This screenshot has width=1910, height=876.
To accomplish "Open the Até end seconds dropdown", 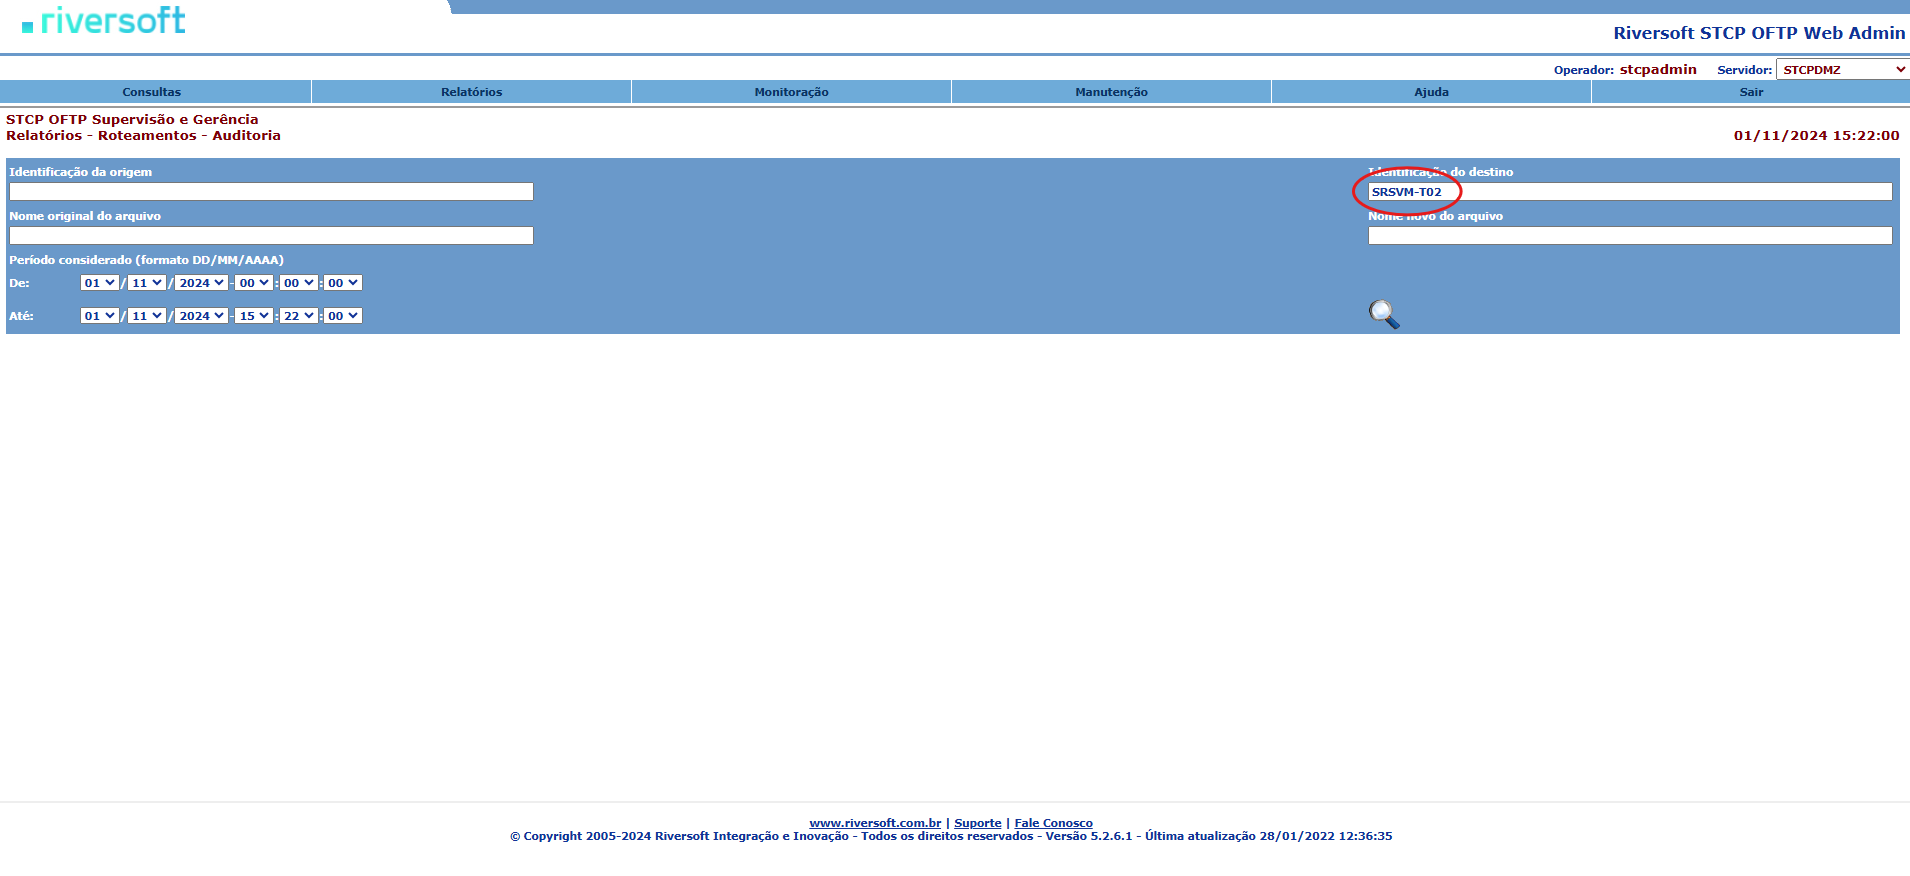I will [343, 316].
